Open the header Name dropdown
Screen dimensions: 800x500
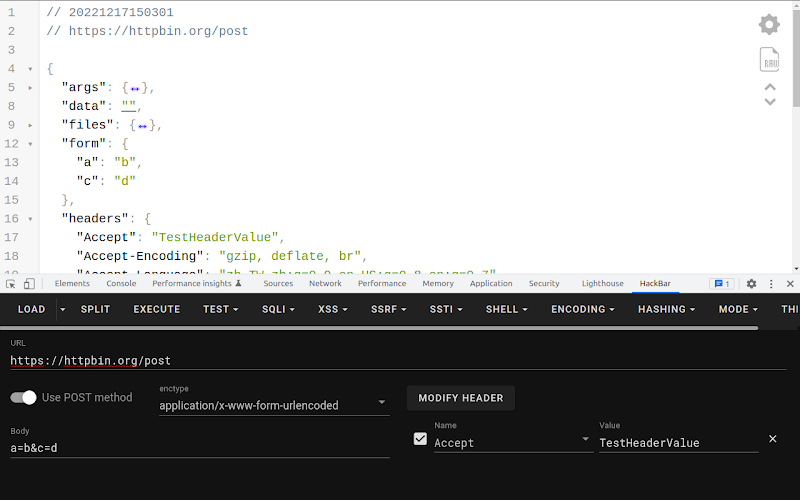point(585,440)
